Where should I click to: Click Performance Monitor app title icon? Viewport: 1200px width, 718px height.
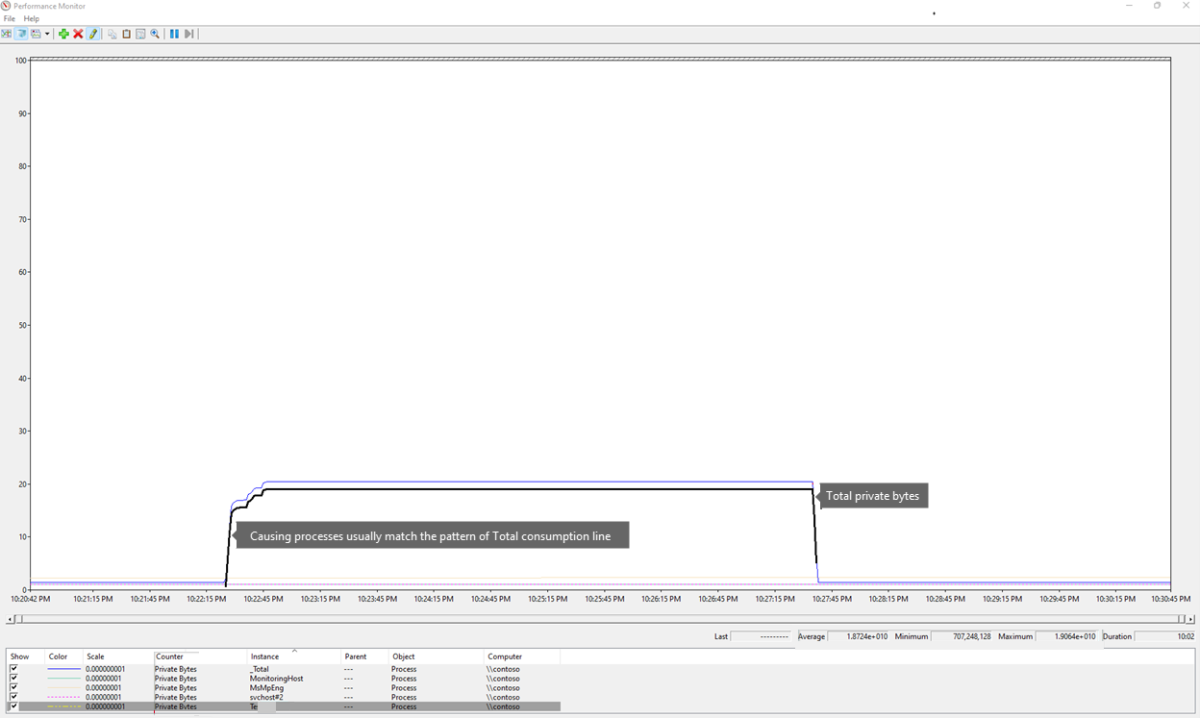[x=7, y=6]
